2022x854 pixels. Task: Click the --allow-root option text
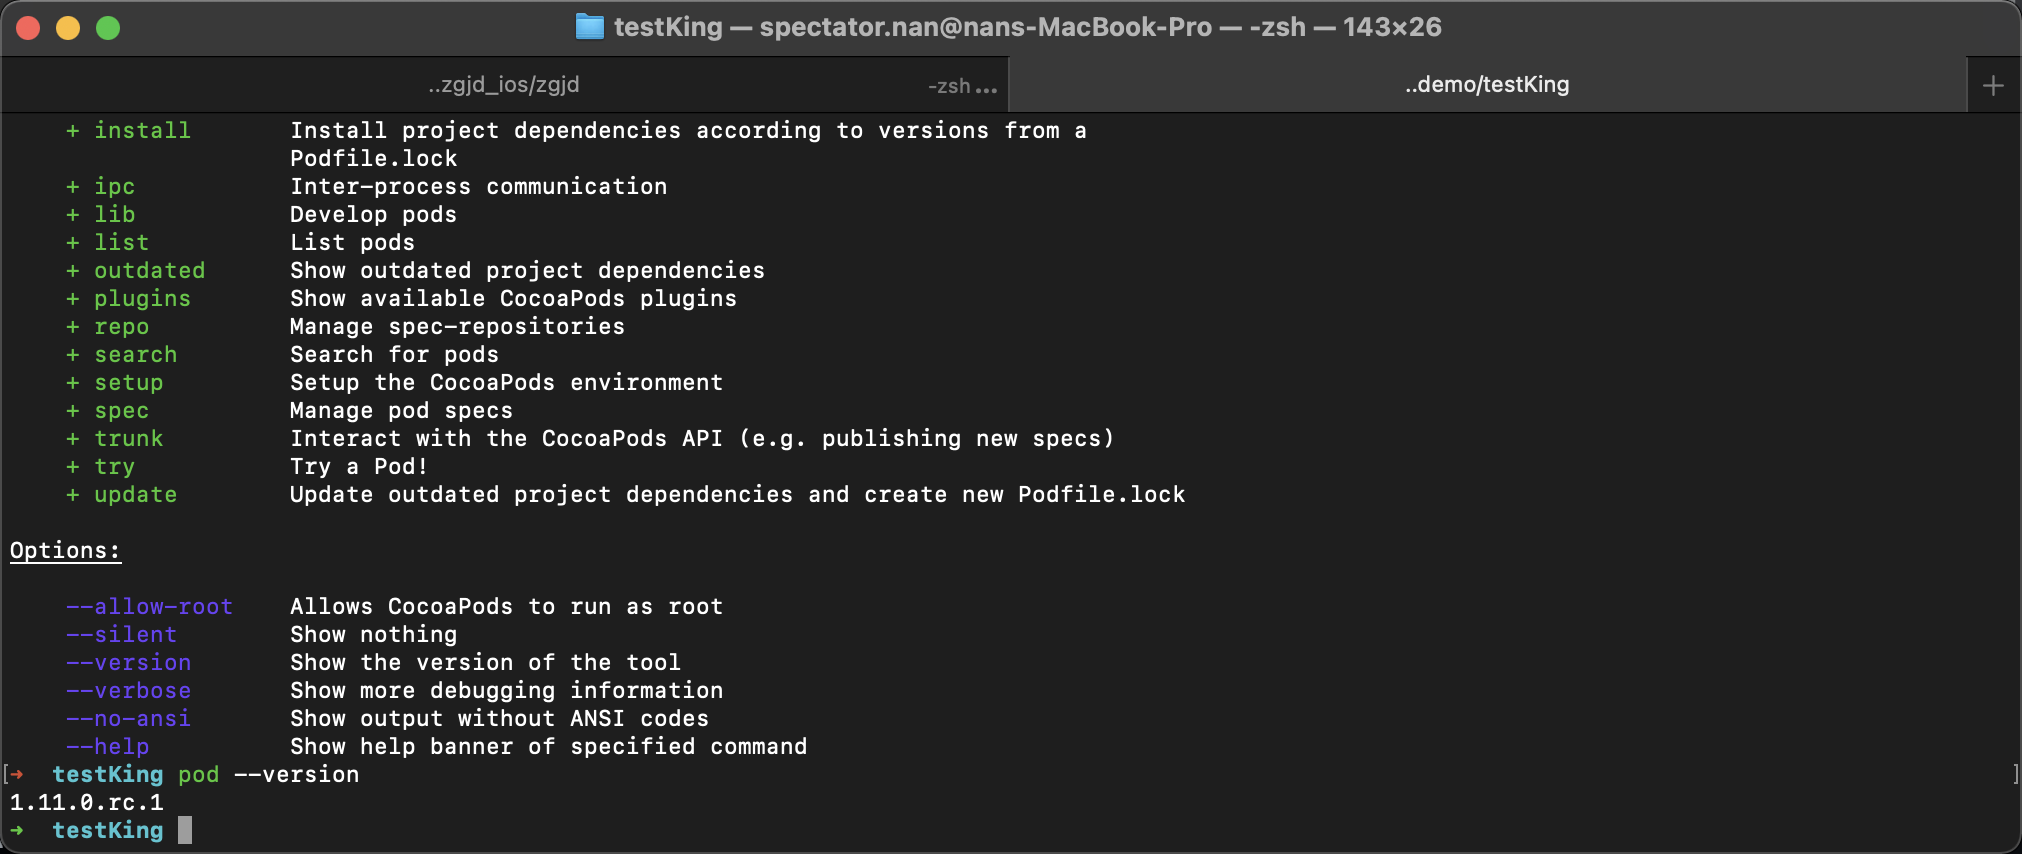pyautogui.click(x=150, y=606)
